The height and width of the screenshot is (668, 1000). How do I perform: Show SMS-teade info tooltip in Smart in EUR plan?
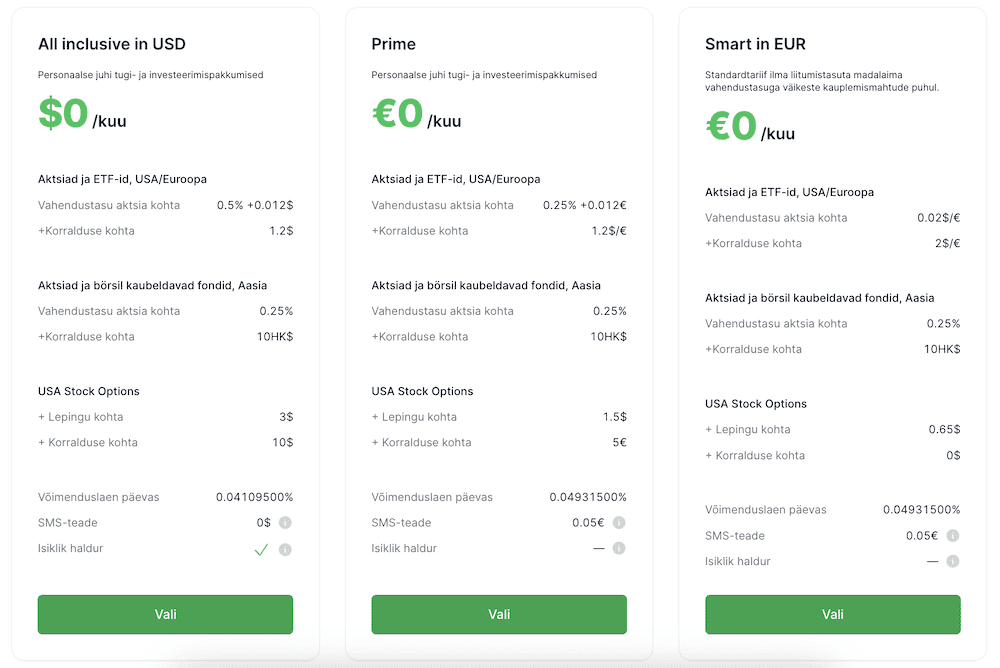(952, 536)
